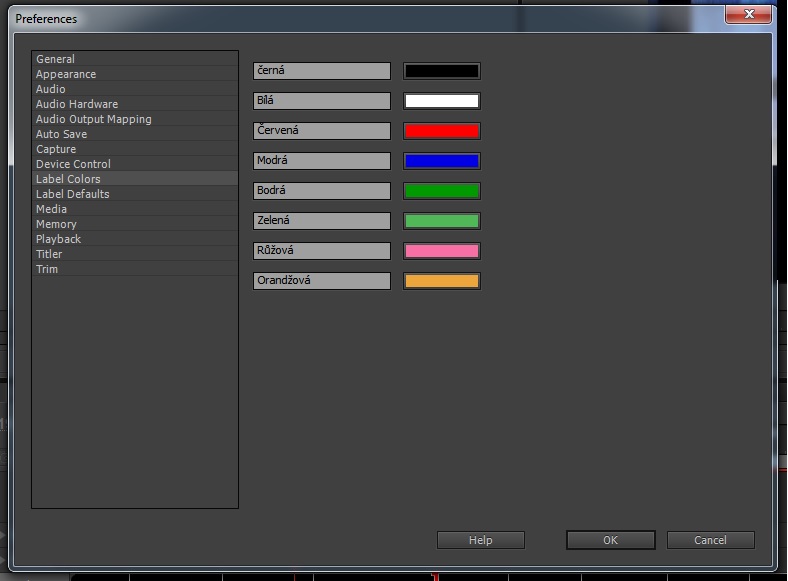Click the Zelená label name field

tap(322, 221)
